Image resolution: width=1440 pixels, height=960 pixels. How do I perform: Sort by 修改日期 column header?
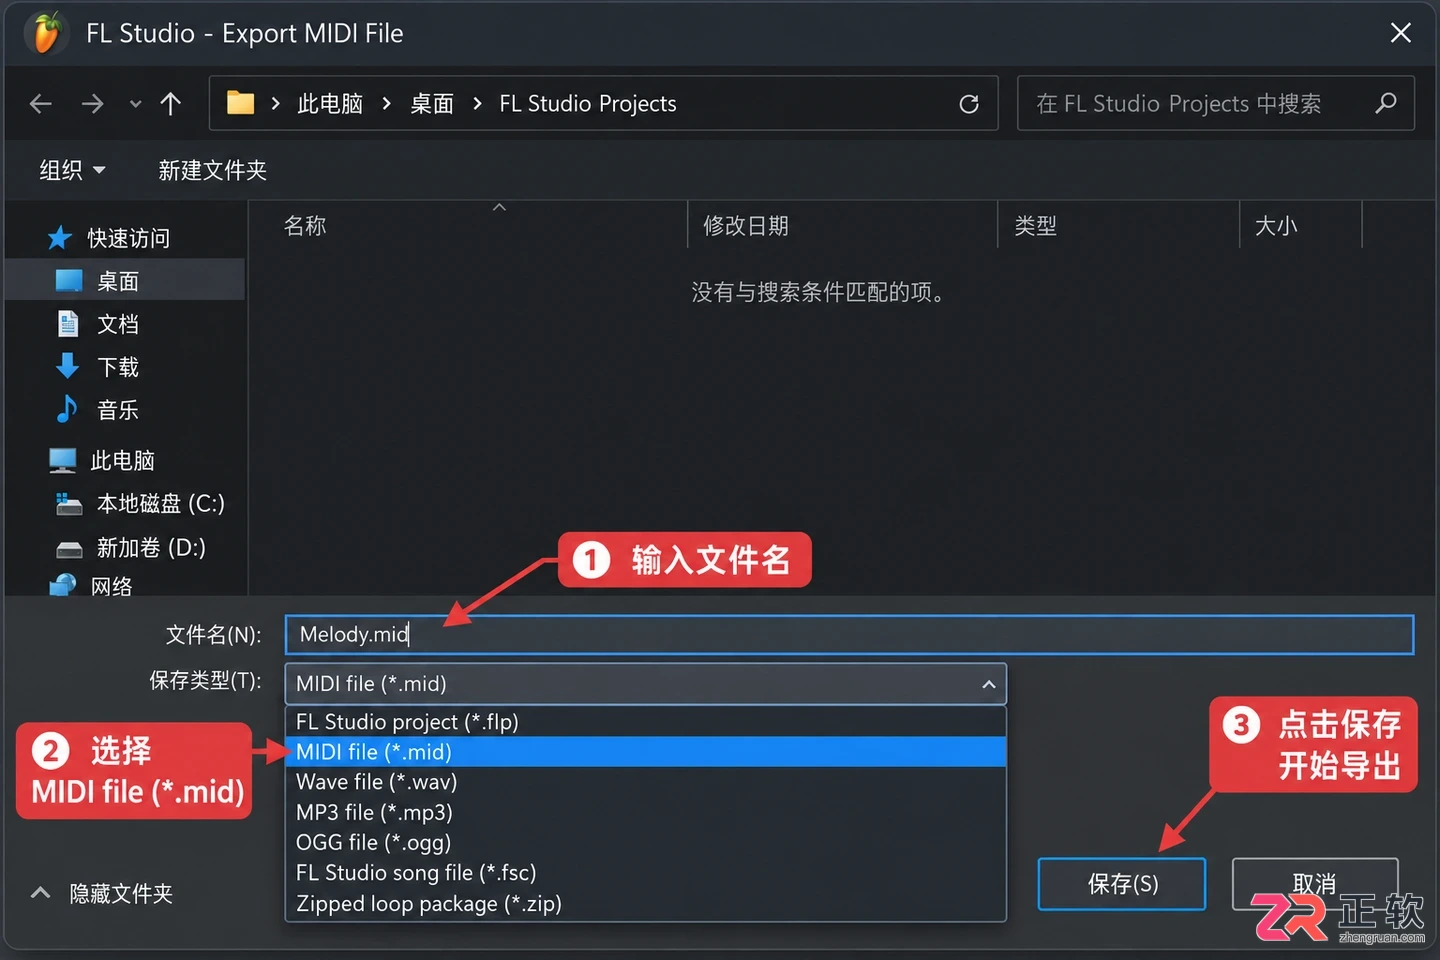[746, 226]
